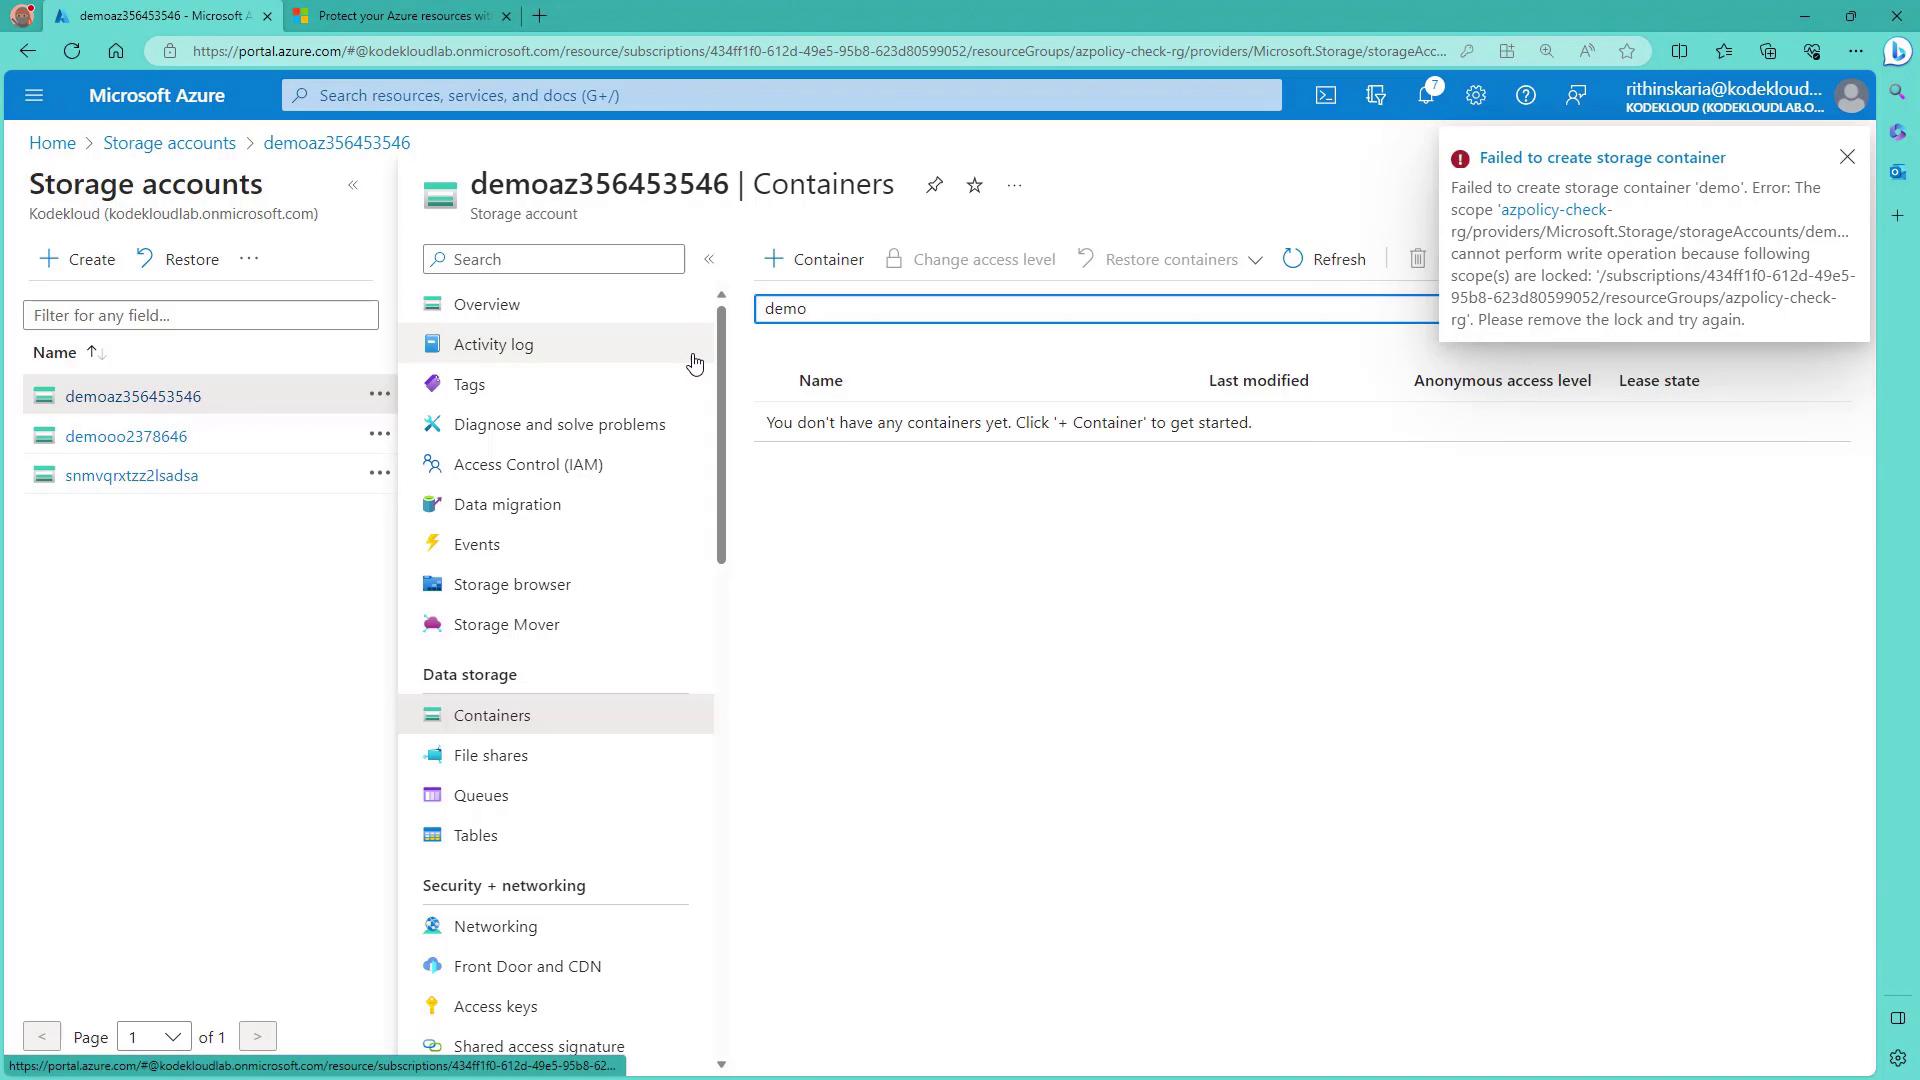
Task: Expand Restore containers dropdown
Action: click(1255, 260)
